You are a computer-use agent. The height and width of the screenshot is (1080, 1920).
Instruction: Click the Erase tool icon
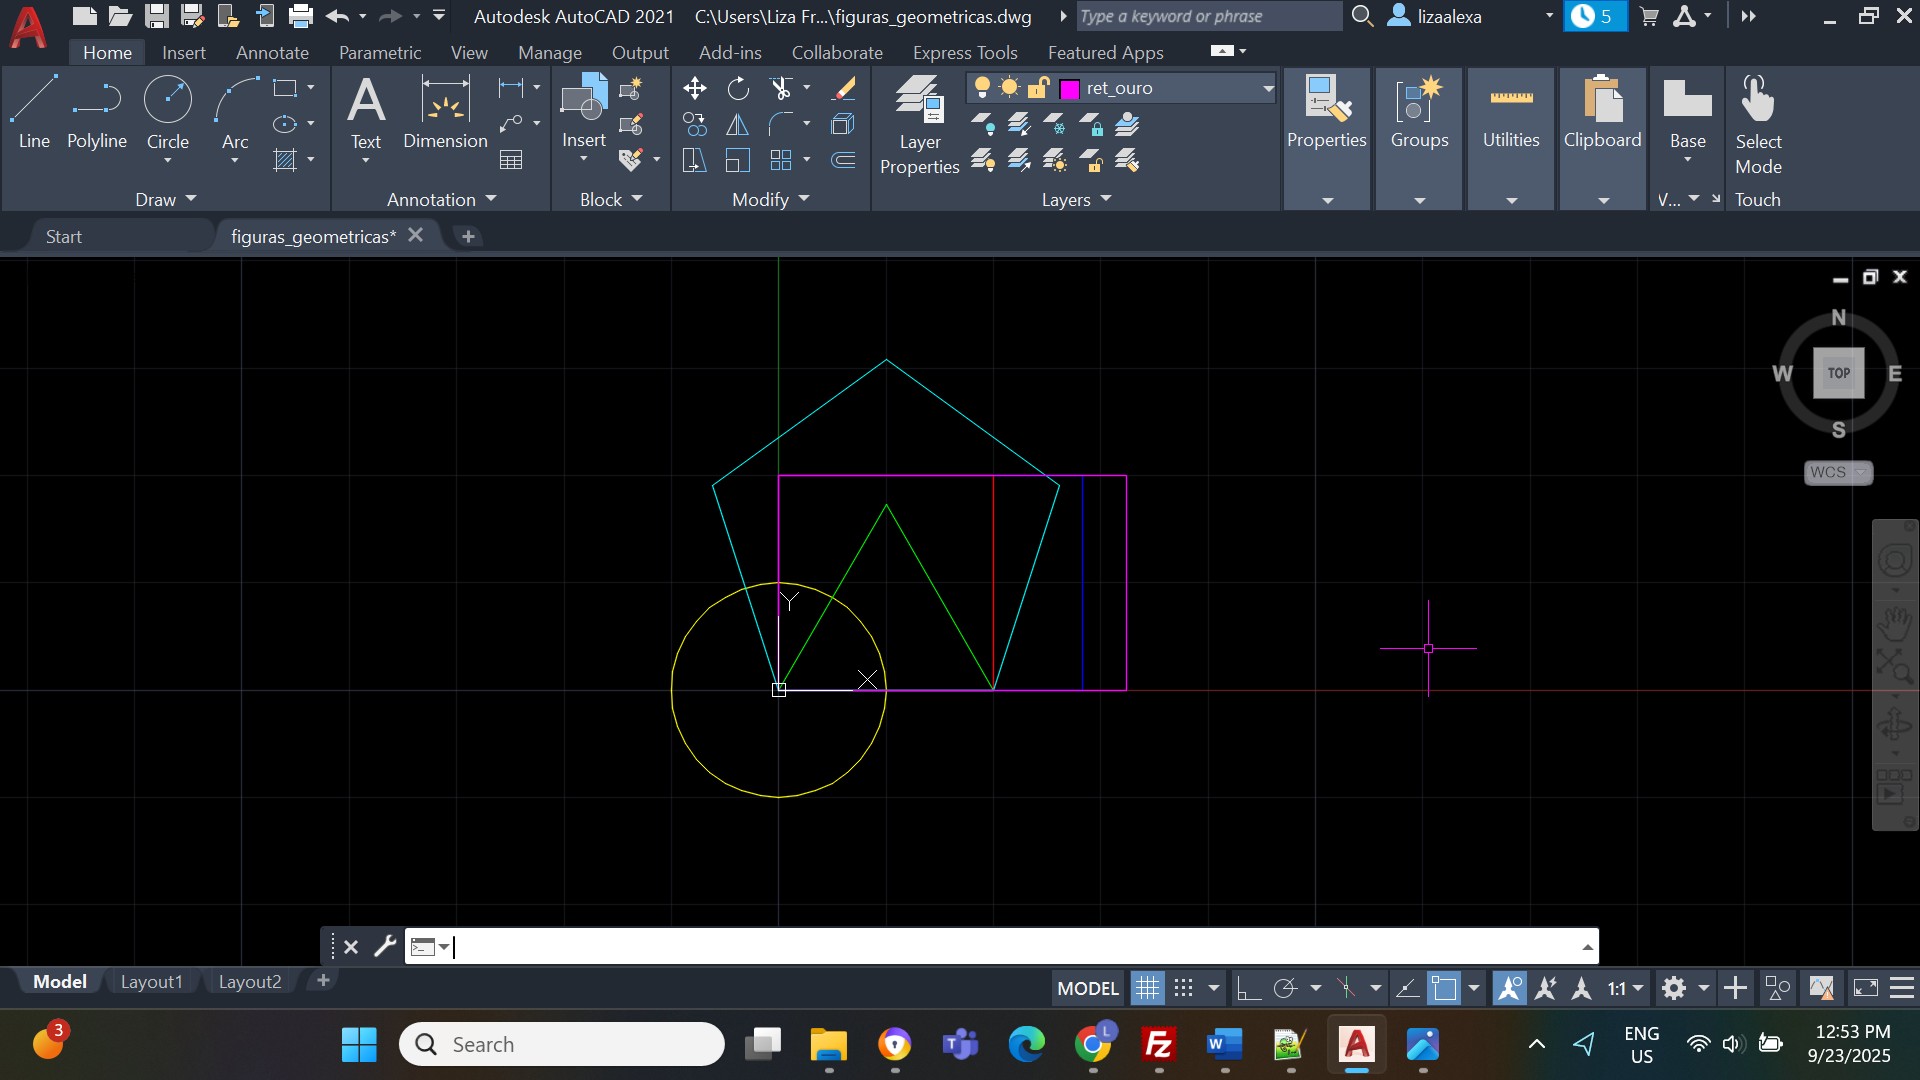click(x=844, y=89)
